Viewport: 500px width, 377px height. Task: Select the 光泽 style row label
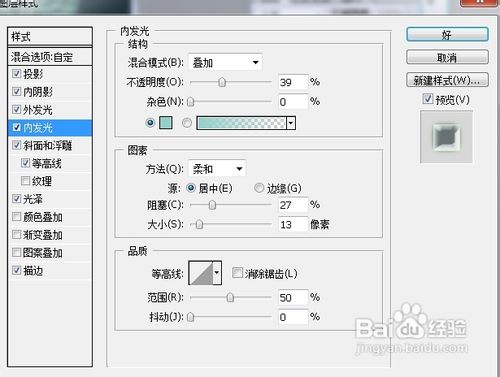33,199
